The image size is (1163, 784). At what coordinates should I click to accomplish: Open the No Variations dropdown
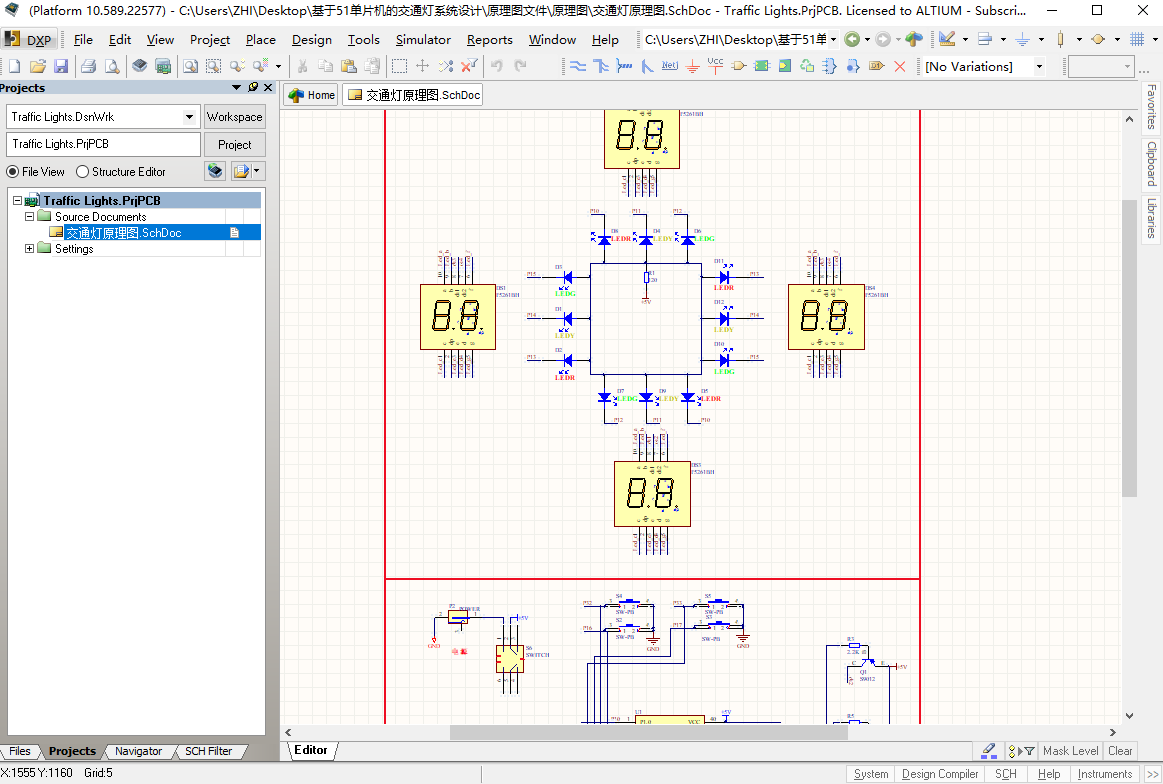(1039, 66)
